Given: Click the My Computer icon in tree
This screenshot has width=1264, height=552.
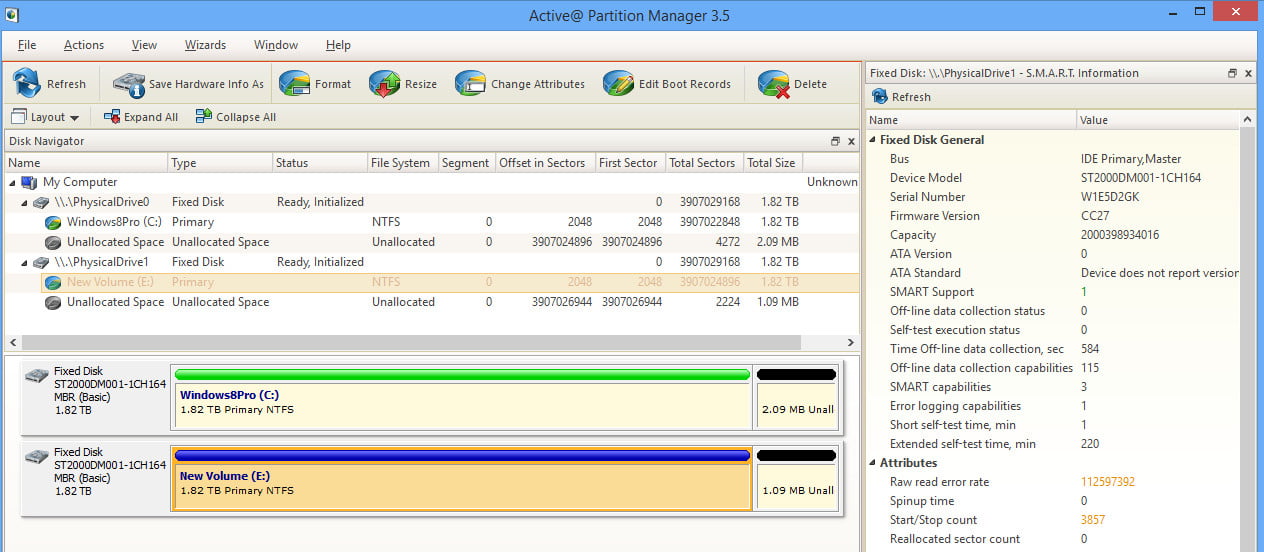Looking at the screenshot, I should 29,182.
